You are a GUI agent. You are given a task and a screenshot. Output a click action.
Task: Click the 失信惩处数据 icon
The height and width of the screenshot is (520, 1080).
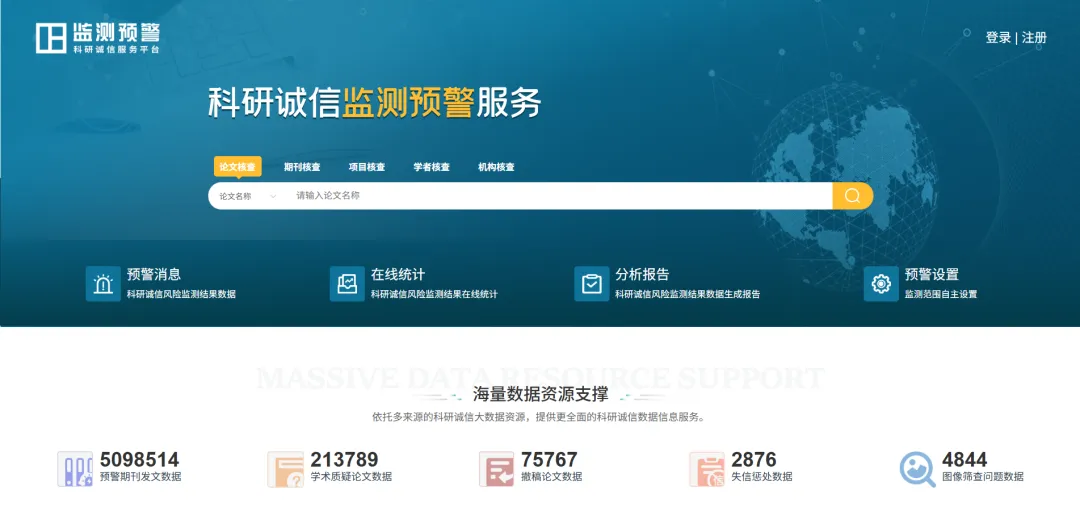point(707,469)
